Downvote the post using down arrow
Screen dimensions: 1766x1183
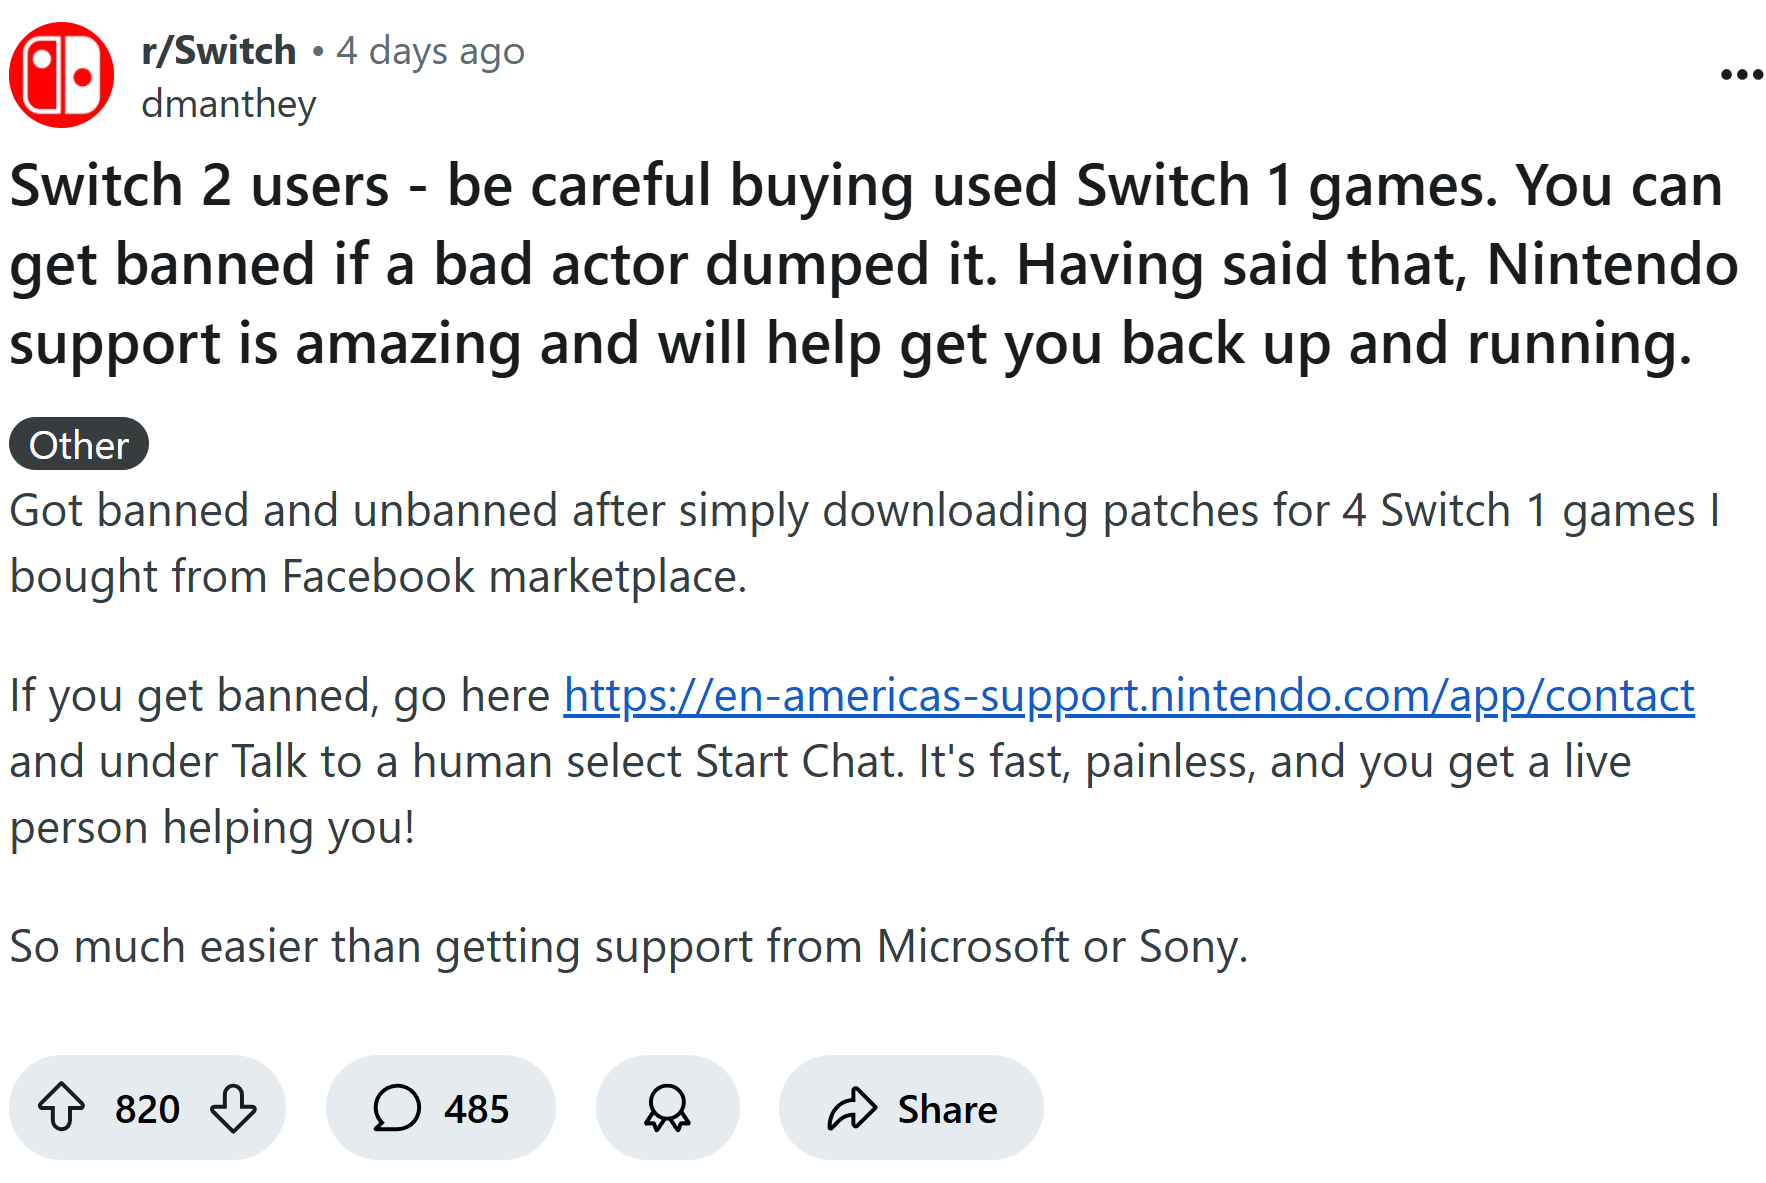pyautogui.click(x=234, y=1108)
